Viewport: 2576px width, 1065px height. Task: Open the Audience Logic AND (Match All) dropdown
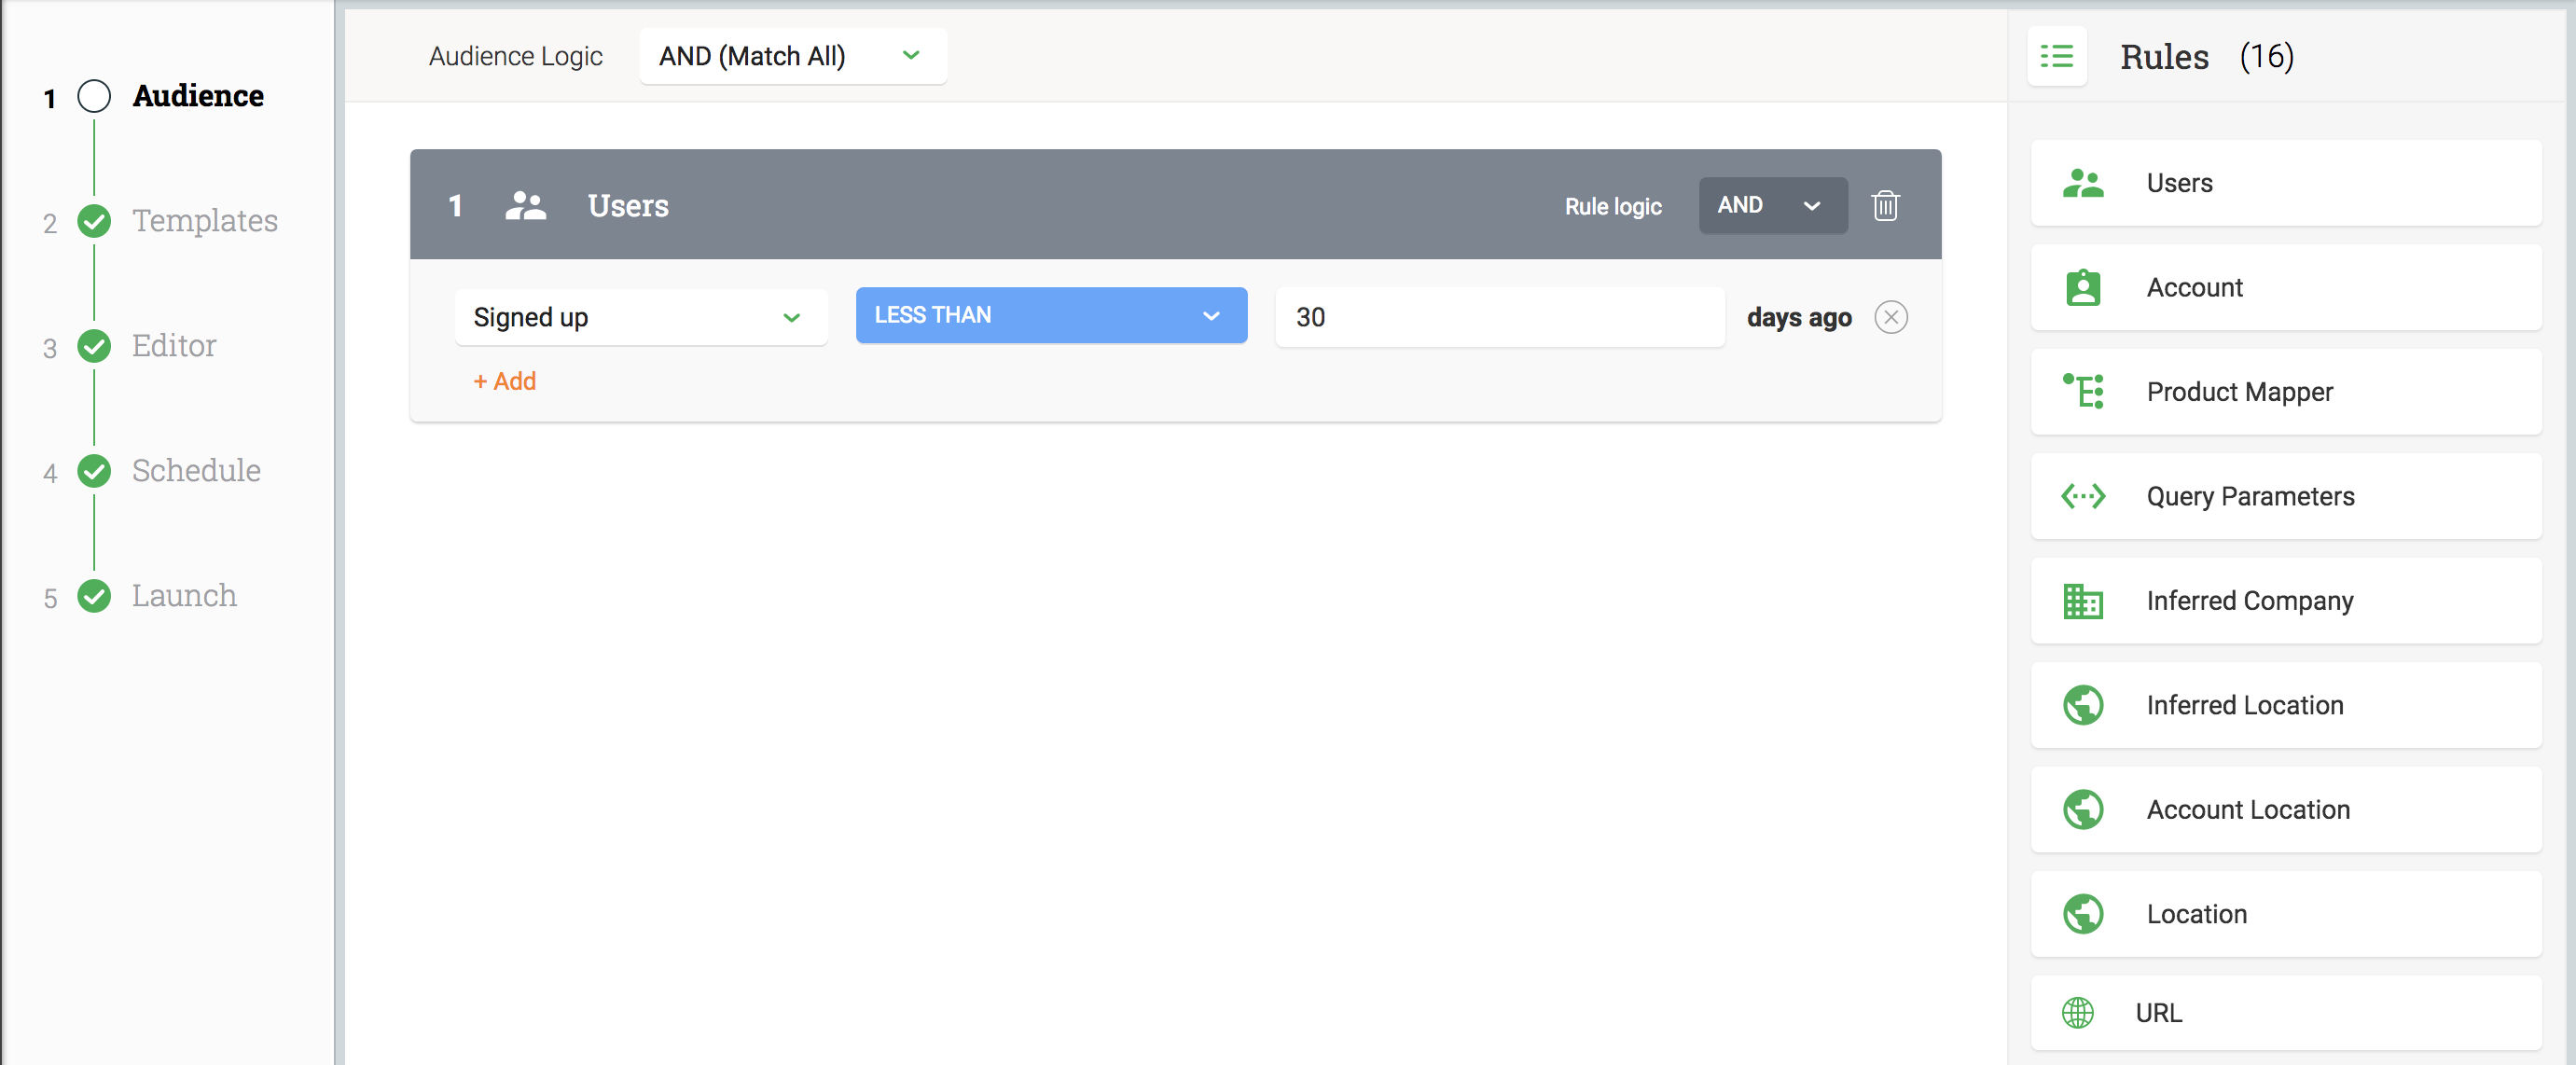[x=793, y=56]
